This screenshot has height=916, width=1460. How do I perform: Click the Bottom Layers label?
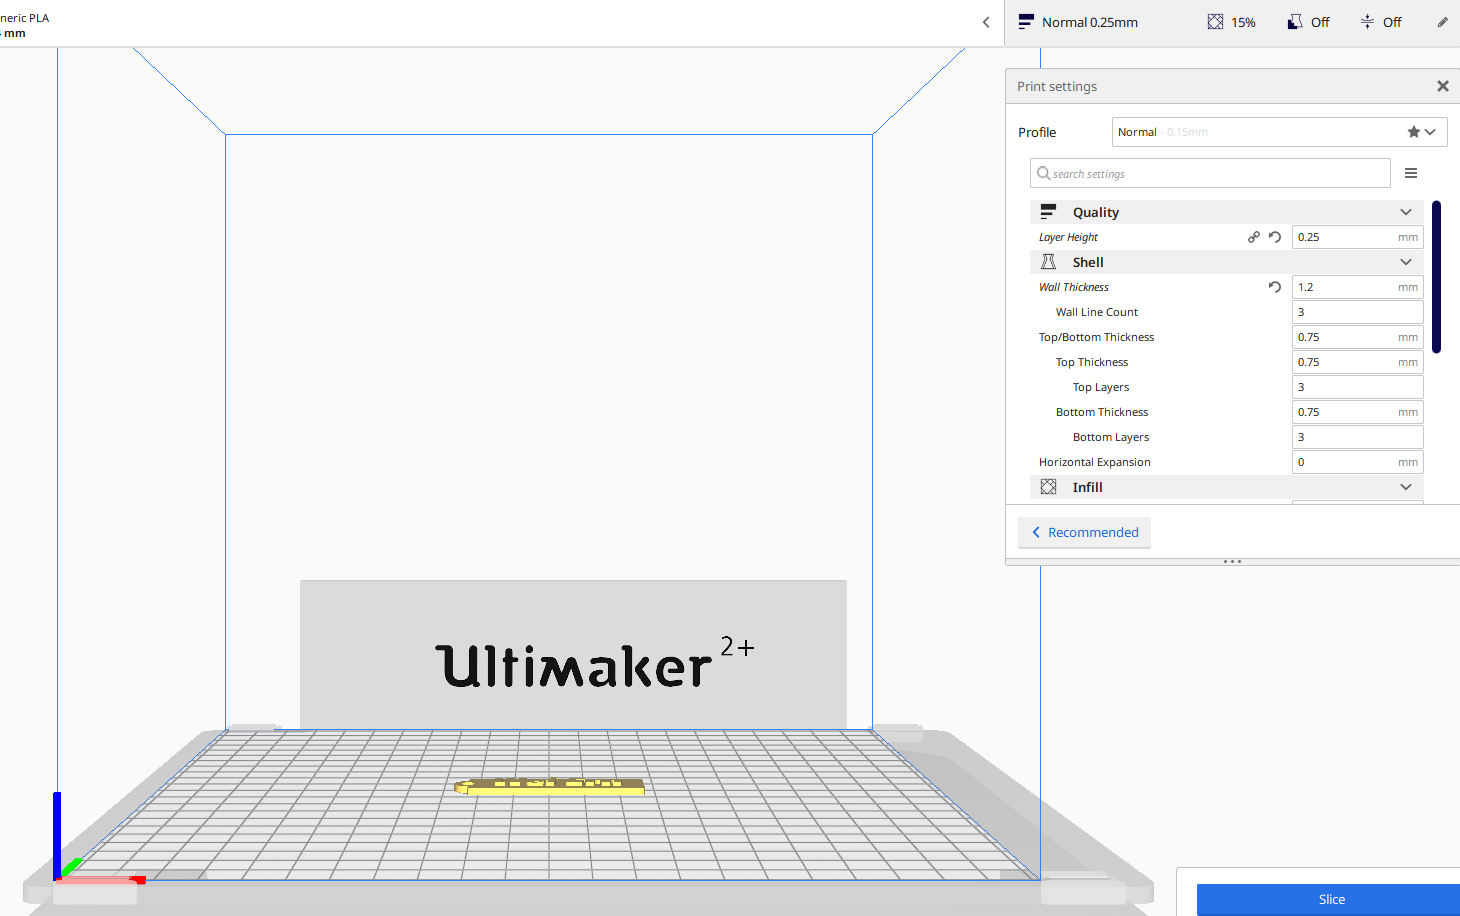[1111, 437]
